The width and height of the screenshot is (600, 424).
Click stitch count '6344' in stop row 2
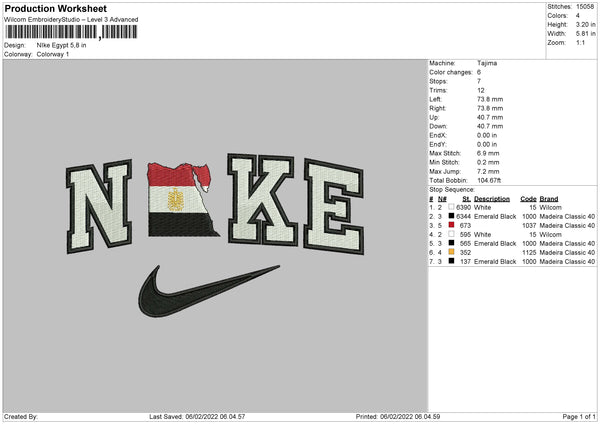(463, 217)
